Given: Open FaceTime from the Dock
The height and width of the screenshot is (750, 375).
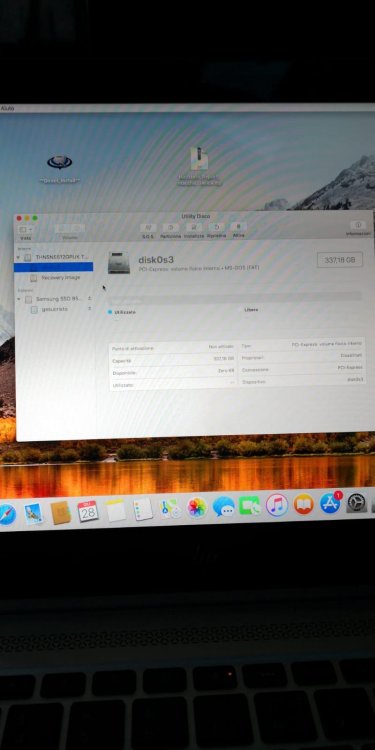Looking at the screenshot, I should [249, 505].
